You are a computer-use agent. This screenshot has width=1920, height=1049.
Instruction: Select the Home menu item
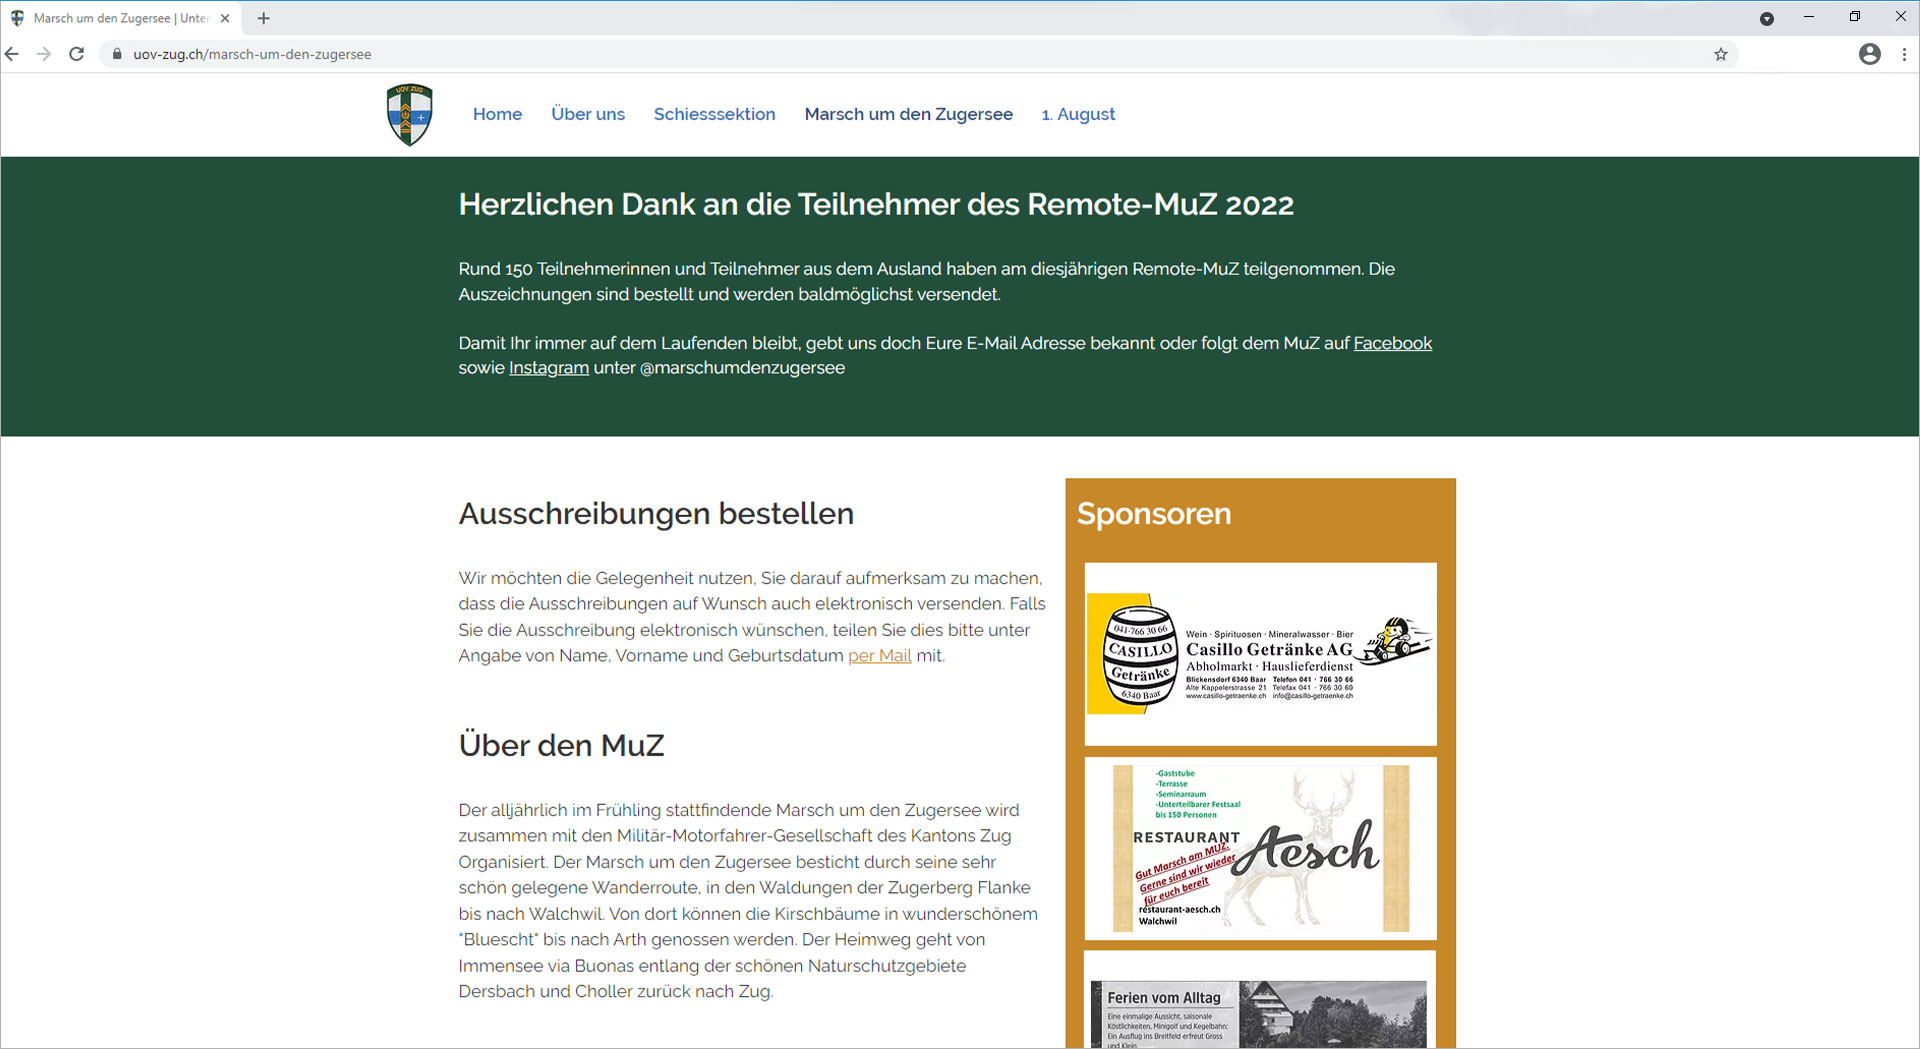[x=497, y=114]
